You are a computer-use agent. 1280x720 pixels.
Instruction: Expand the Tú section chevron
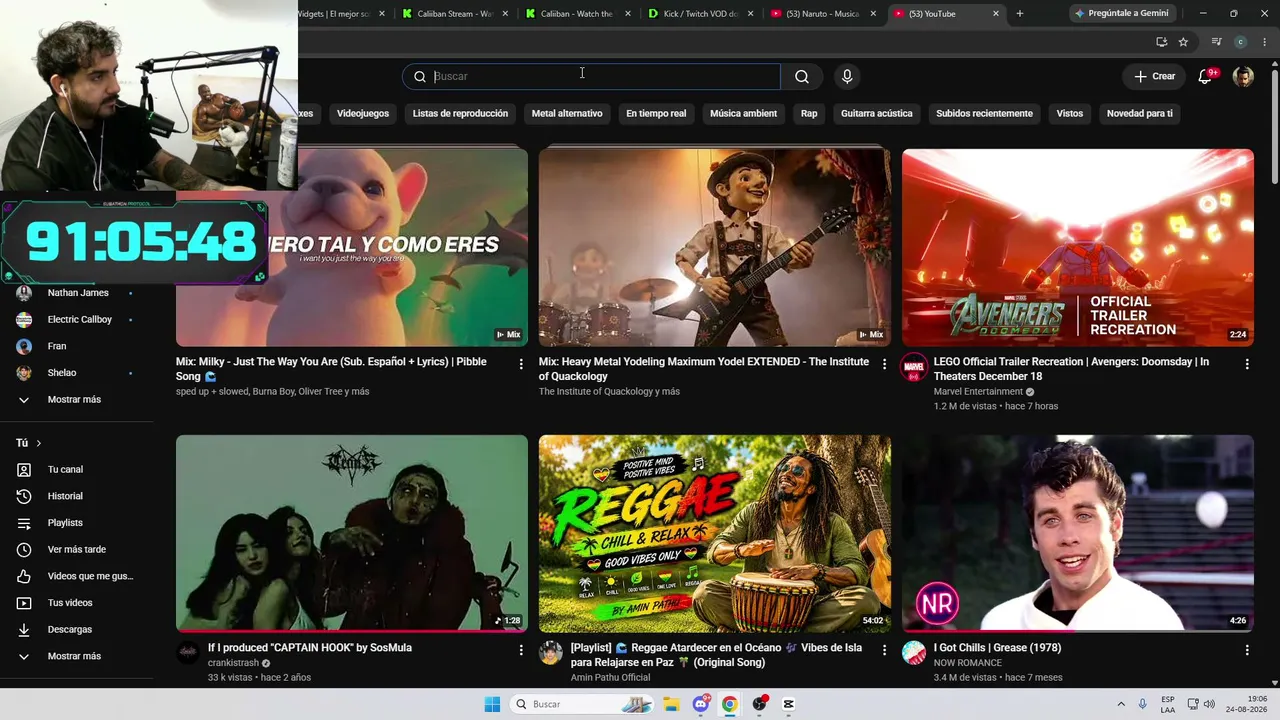point(39,443)
